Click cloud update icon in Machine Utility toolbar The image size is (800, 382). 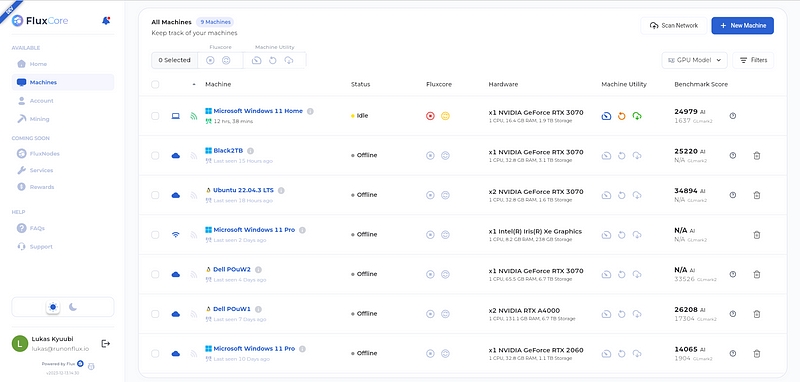pyautogui.click(x=289, y=60)
